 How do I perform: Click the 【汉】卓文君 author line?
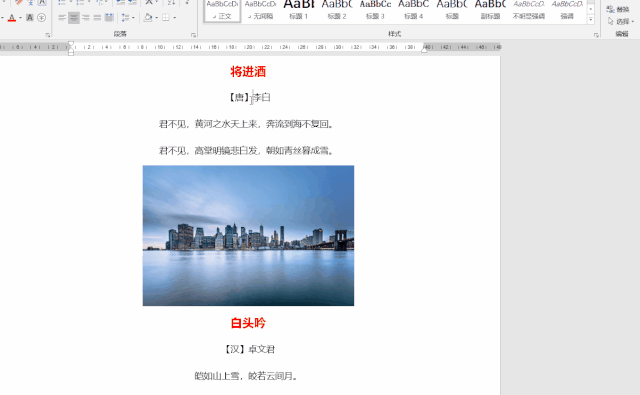click(249, 349)
